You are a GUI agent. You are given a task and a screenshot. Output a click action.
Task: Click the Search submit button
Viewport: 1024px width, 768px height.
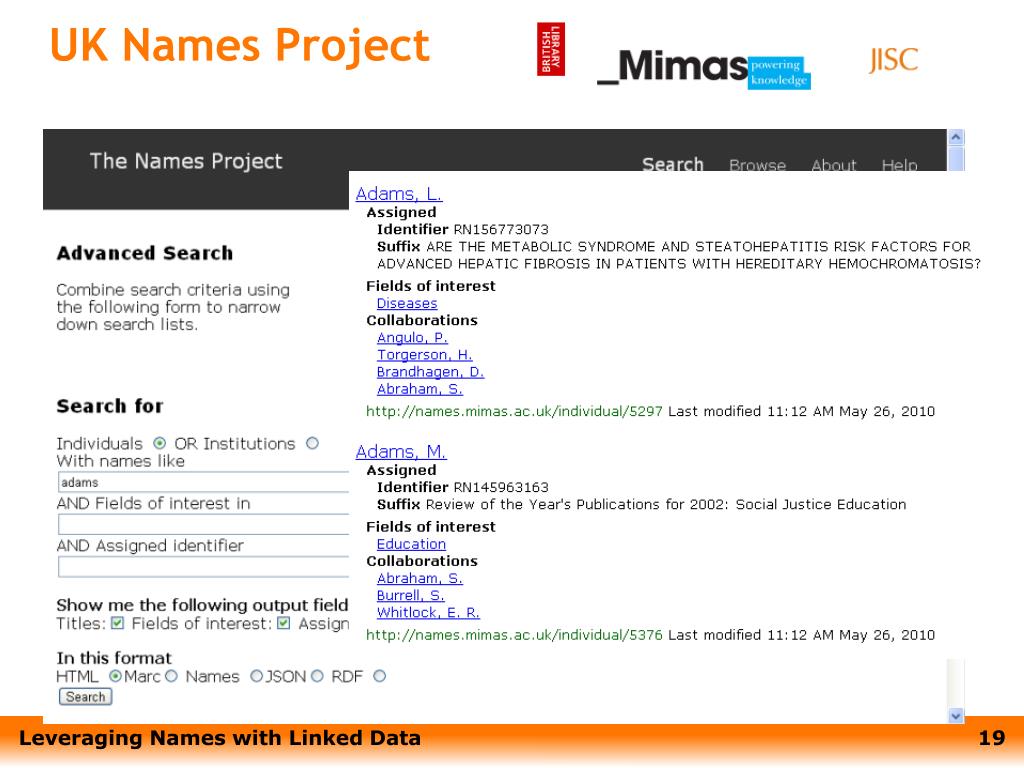pos(86,697)
